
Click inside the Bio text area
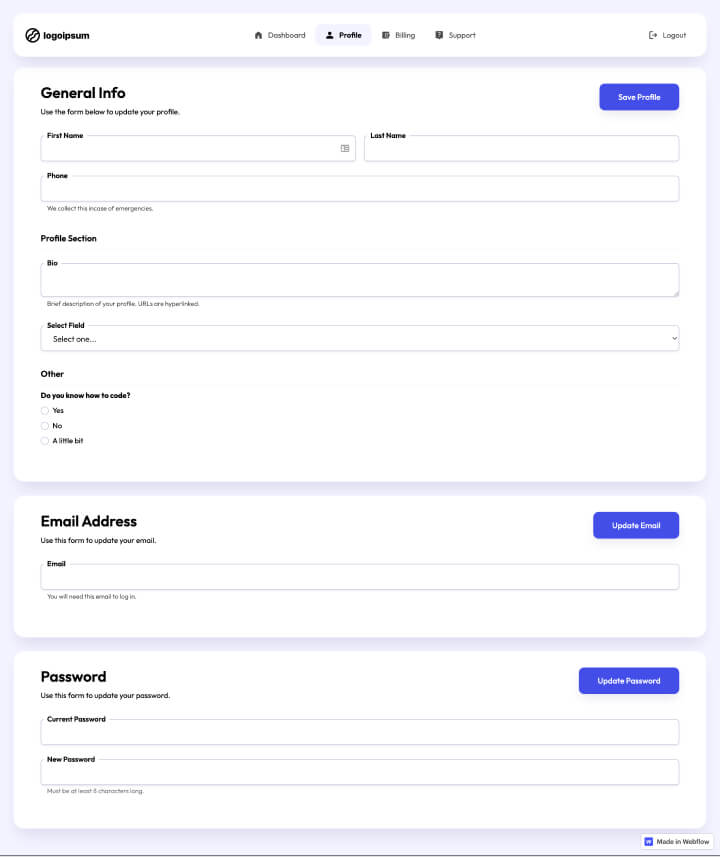(360, 279)
